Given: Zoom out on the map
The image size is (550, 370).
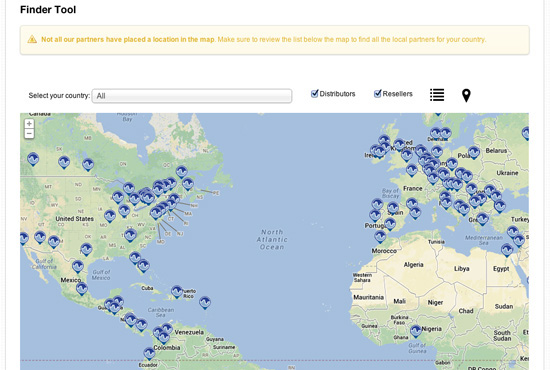Looking at the screenshot, I should click(x=29, y=134).
